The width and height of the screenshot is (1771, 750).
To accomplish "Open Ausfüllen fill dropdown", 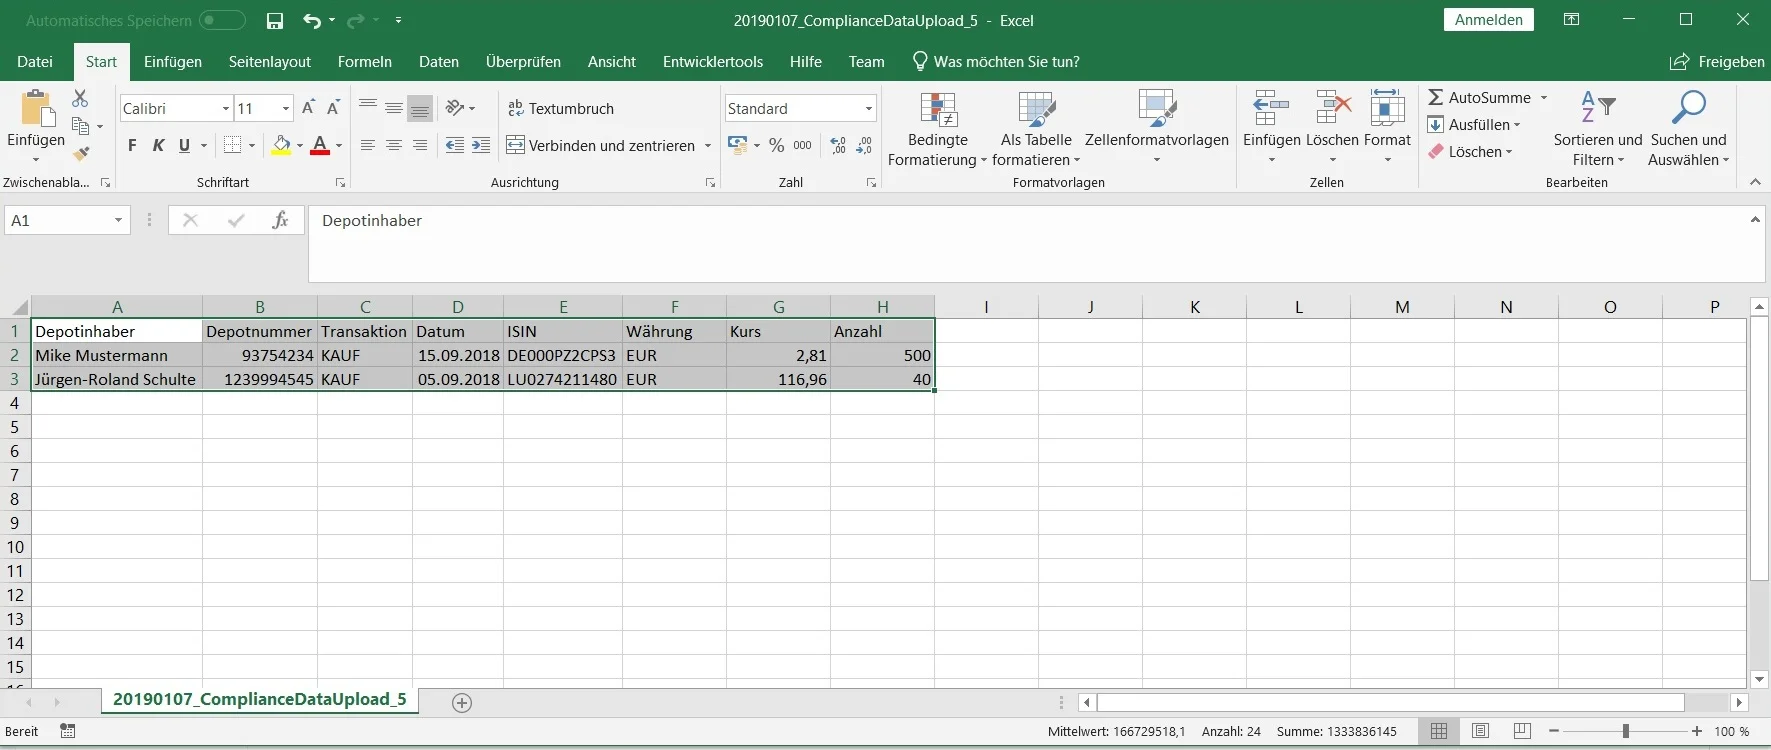I will pyautogui.click(x=1474, y=125).
